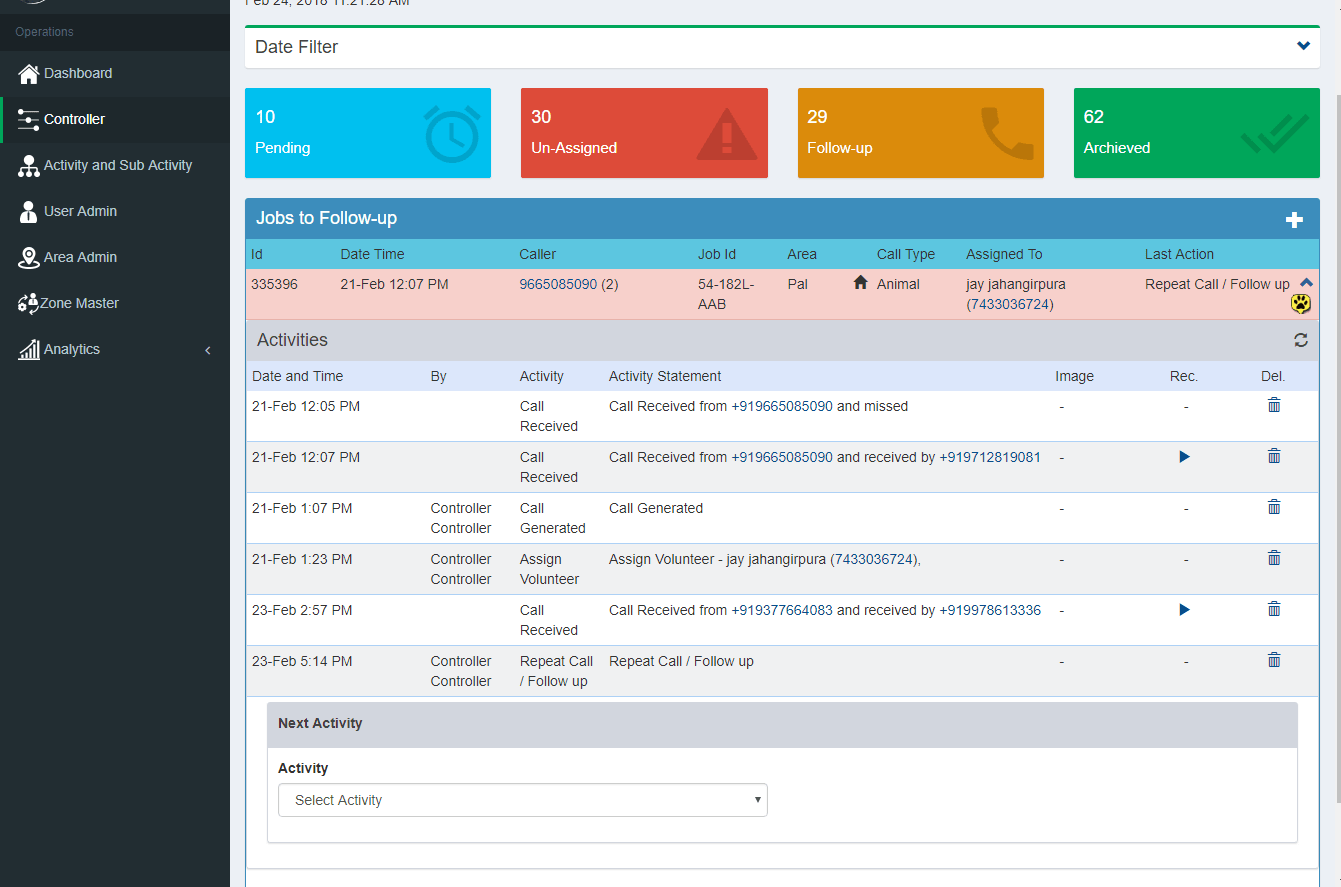
Task: Click the Activity Statement column header
Action: click(x=665, y=376)
